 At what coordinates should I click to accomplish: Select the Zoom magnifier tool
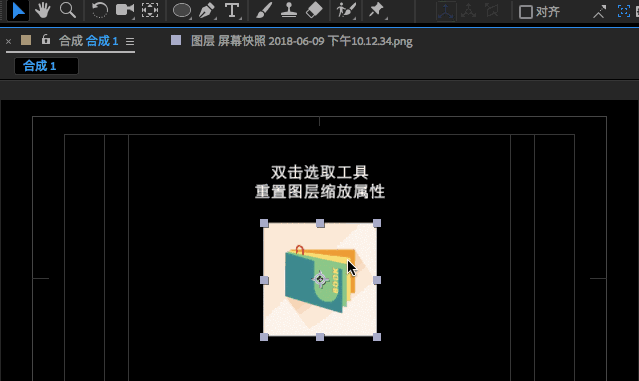pos(68,11)
